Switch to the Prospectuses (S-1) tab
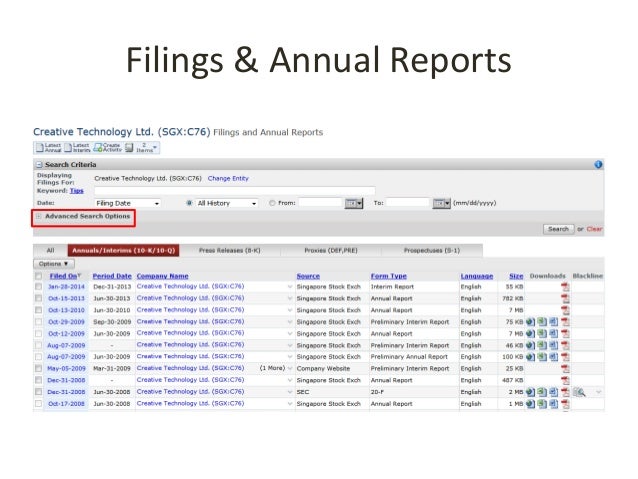This screenshot has width=638, height=479. 432,250
